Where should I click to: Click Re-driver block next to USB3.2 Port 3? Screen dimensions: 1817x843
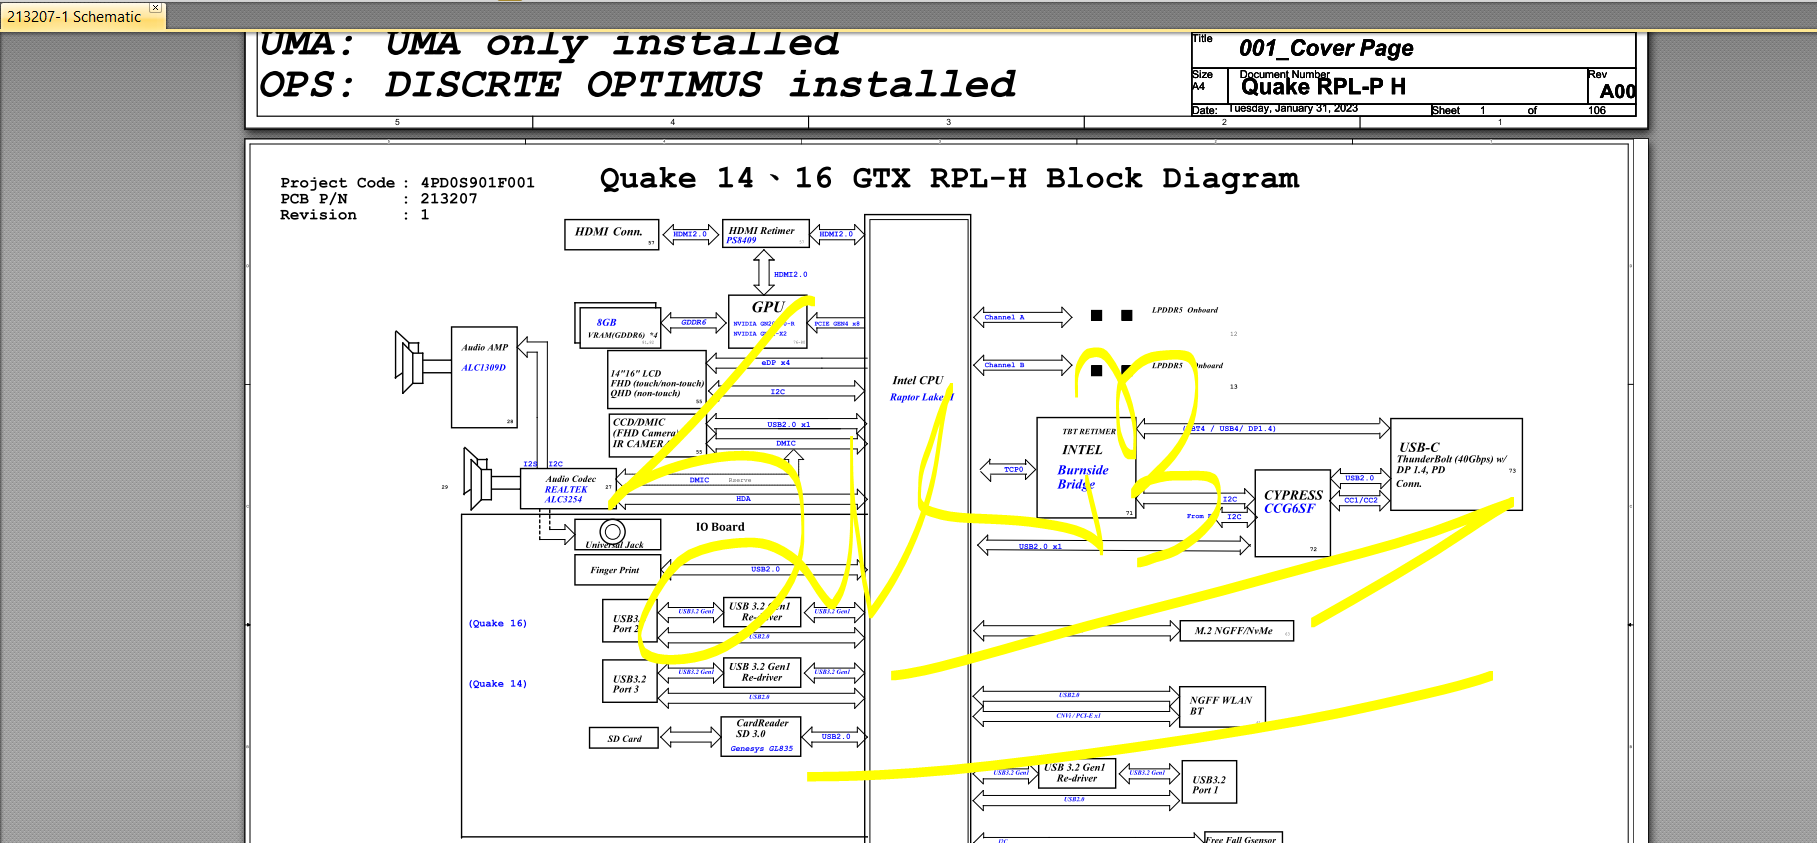click(761, 673)
